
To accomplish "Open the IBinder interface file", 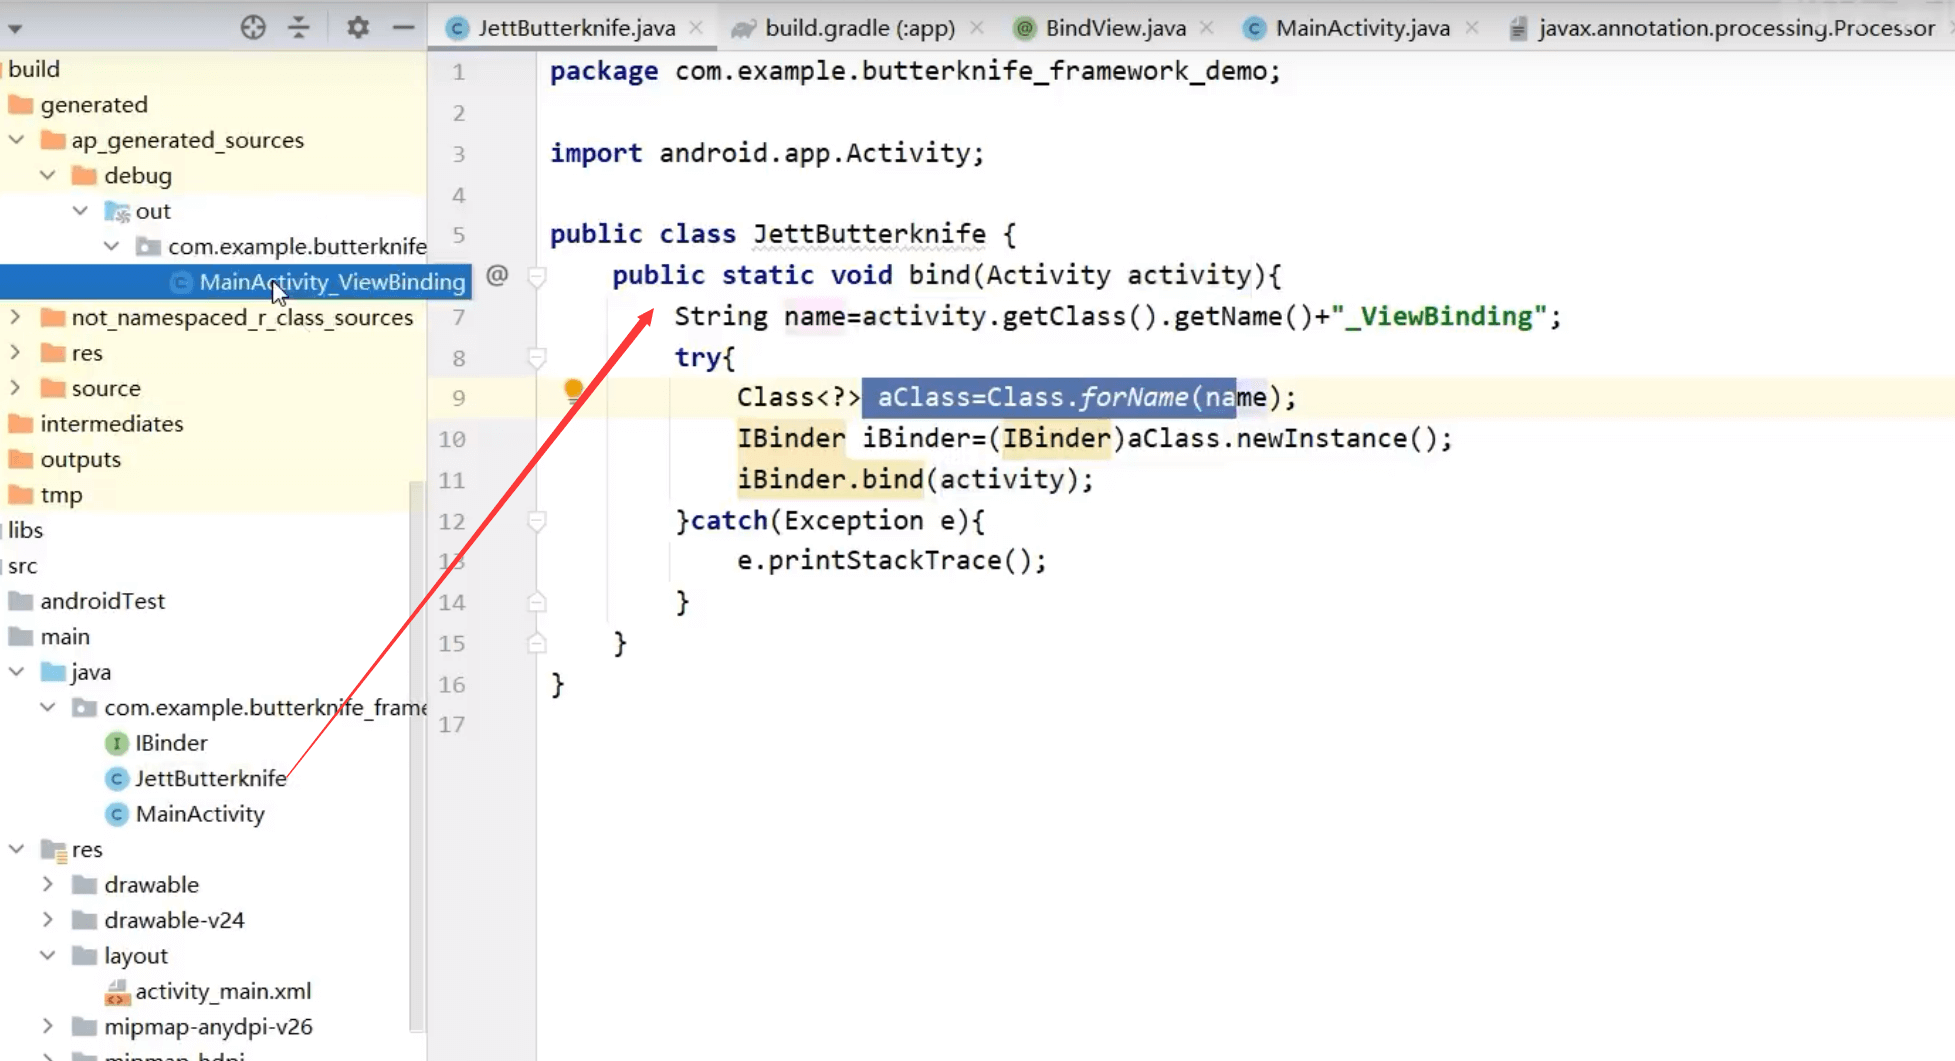I will 171,743.
